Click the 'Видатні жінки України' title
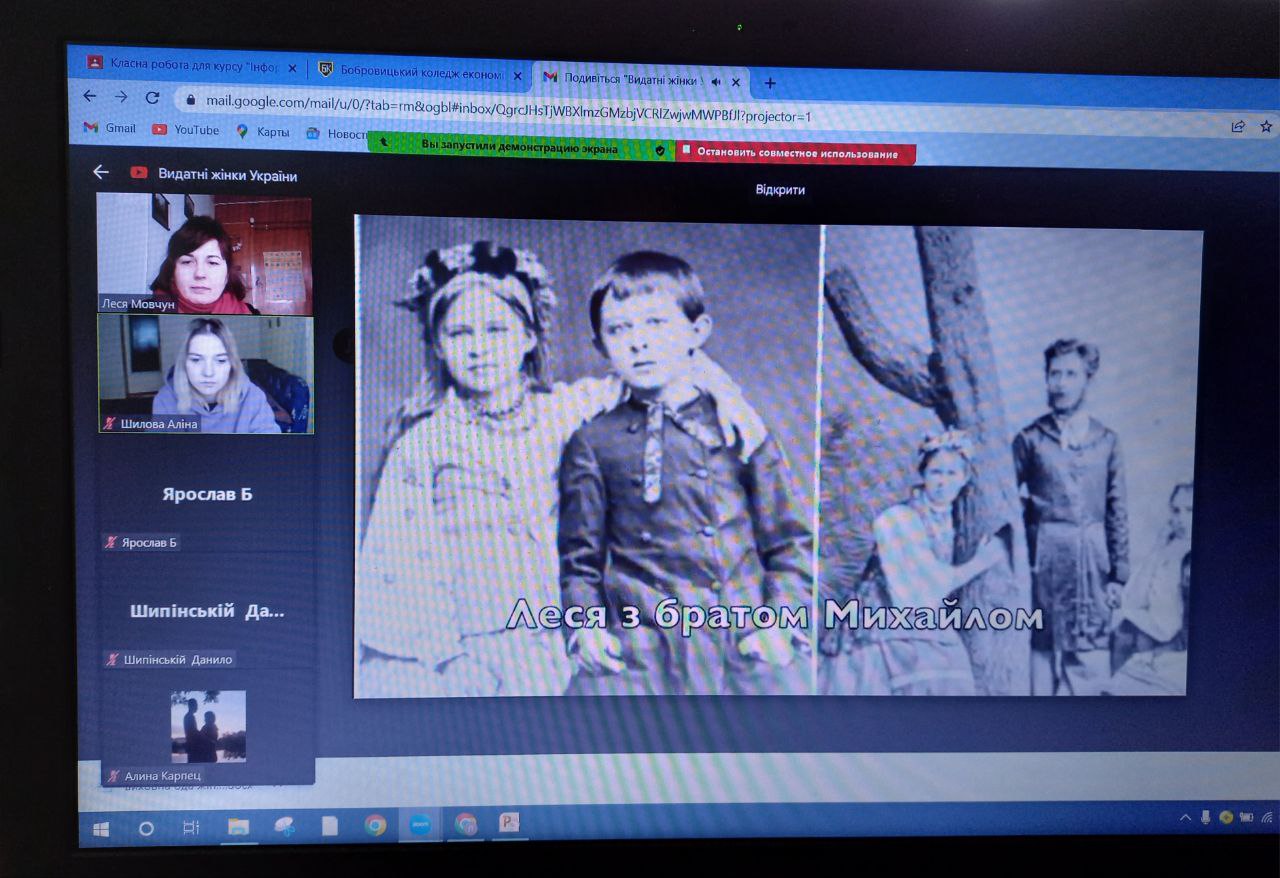Image resolution: width=1280 pixels, height=878 pixels. (228, 176)
